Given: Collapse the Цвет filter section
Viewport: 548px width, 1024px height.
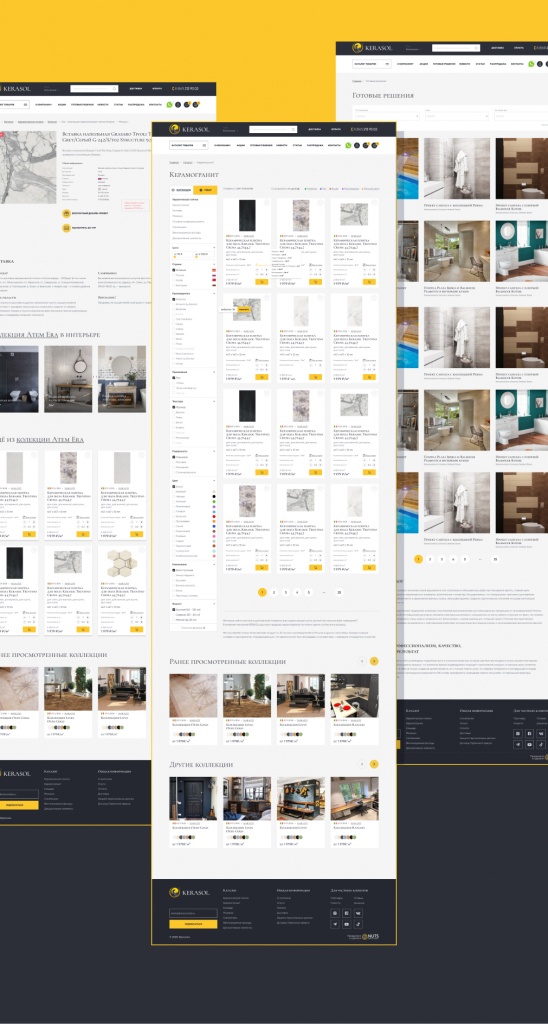Looking at the screenshot, I should [214, 481].
